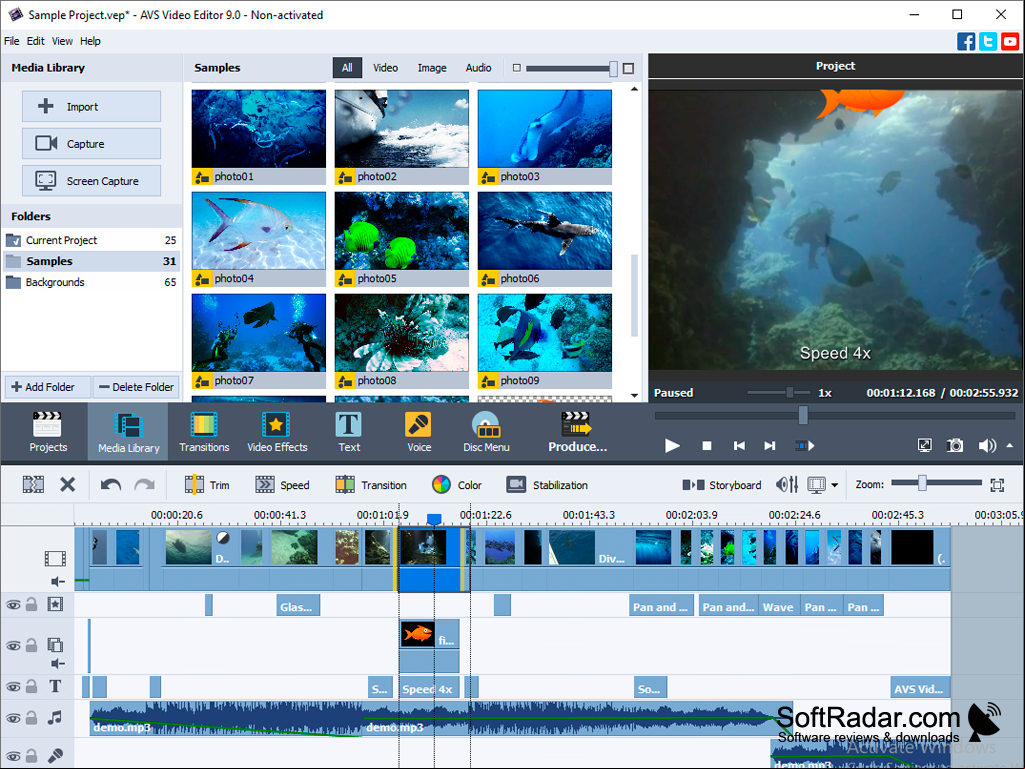Expand the volume control arrow
This screenshot has height=769, width=1025.
pos(1010,445)
